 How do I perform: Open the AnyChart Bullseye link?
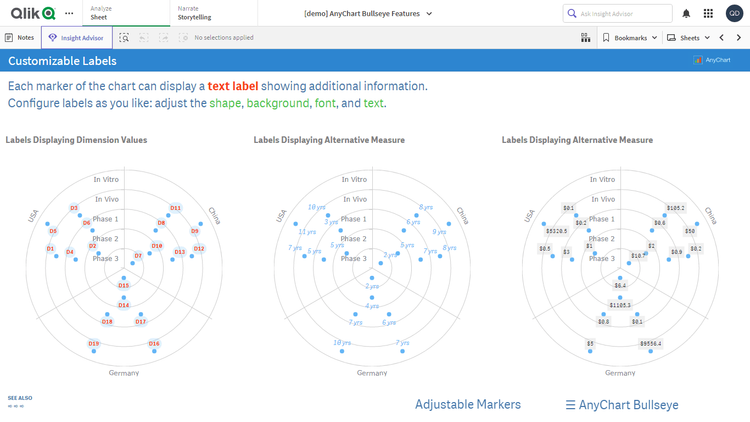point(621,404)
